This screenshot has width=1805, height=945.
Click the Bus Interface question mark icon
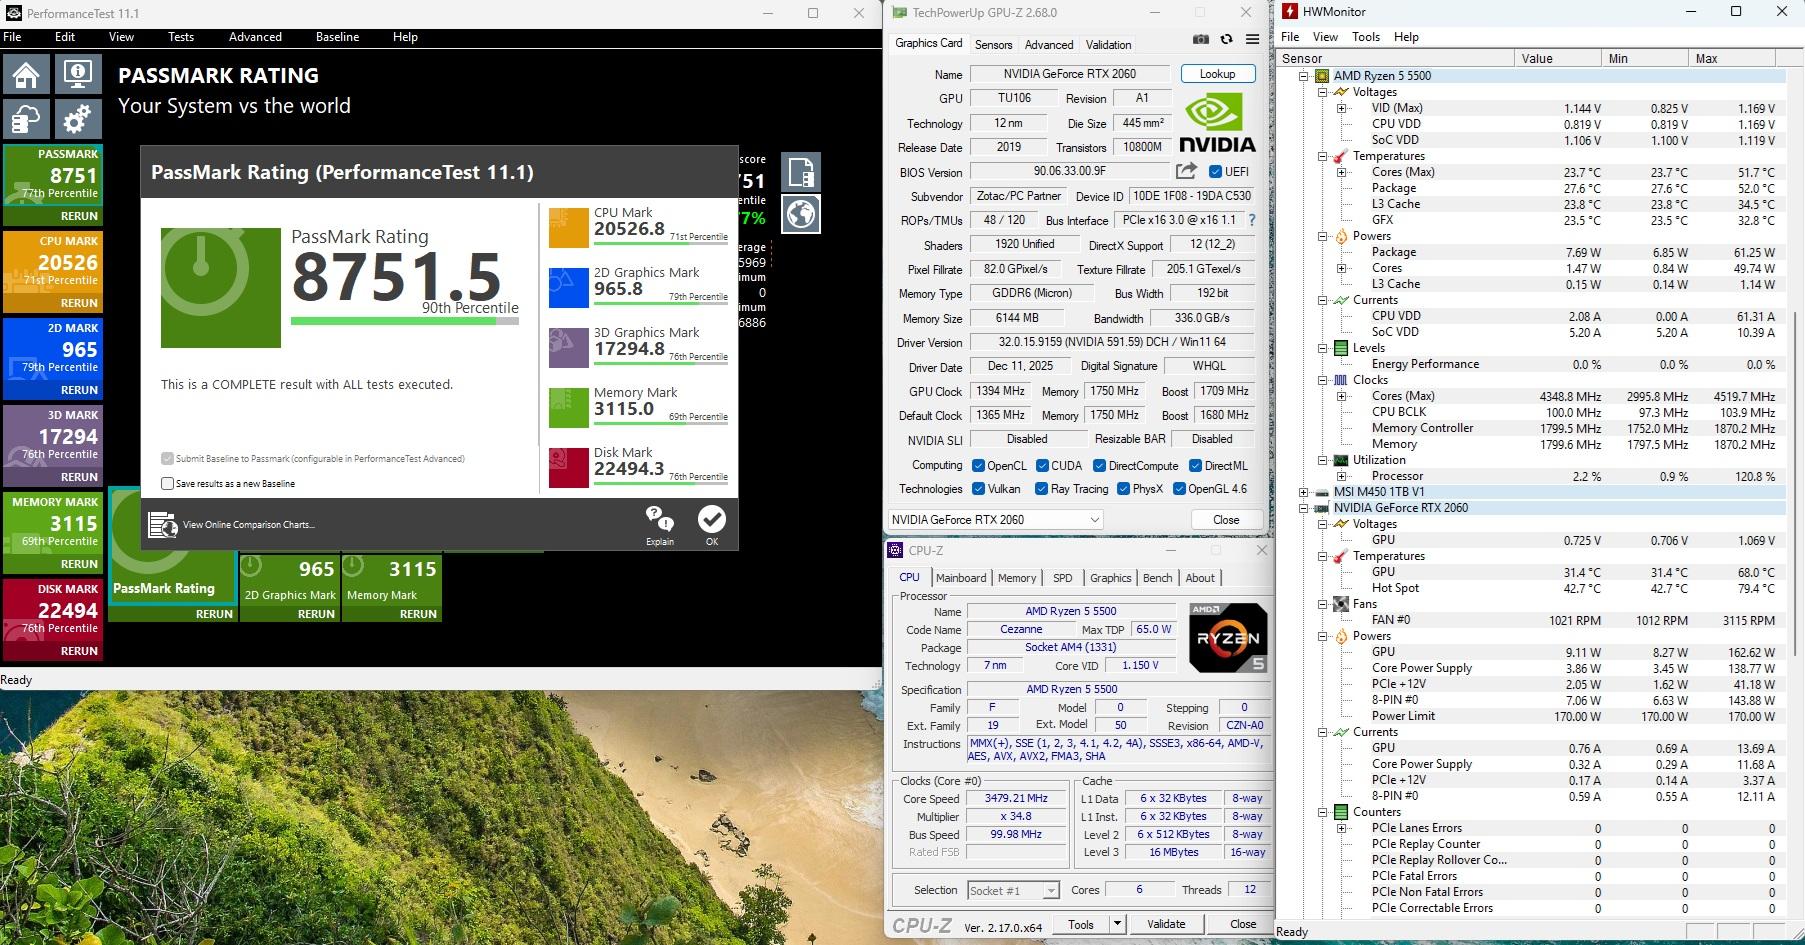(x=1251, y=220)
